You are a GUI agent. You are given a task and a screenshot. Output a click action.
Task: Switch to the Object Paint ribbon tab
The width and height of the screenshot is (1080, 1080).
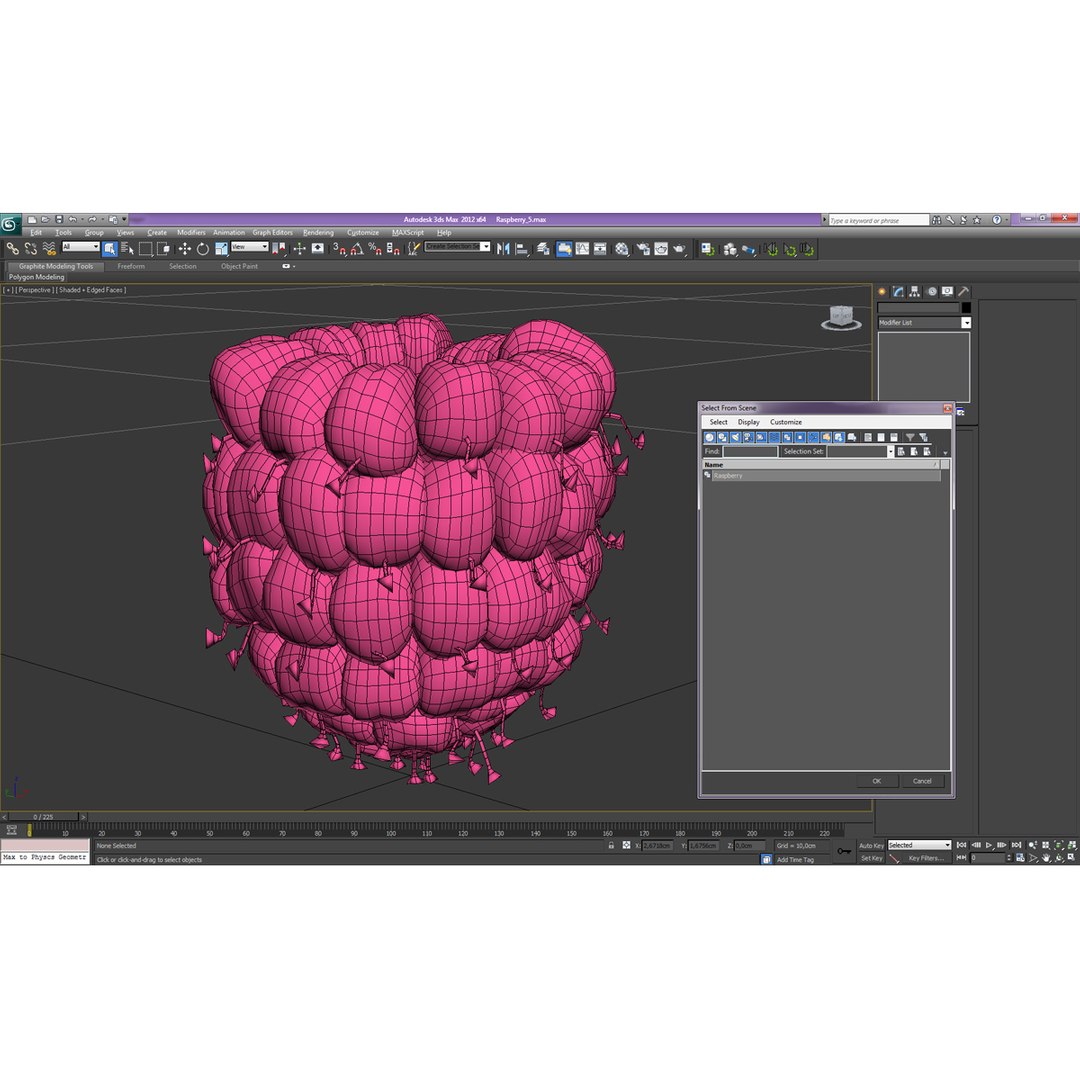[x=239, y=267]
